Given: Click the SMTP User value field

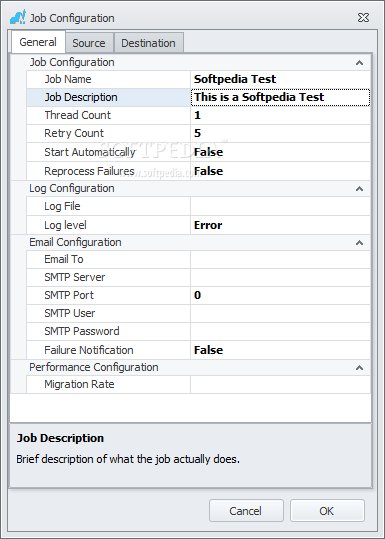Looking at the screenshot, I should coord(280,313).
